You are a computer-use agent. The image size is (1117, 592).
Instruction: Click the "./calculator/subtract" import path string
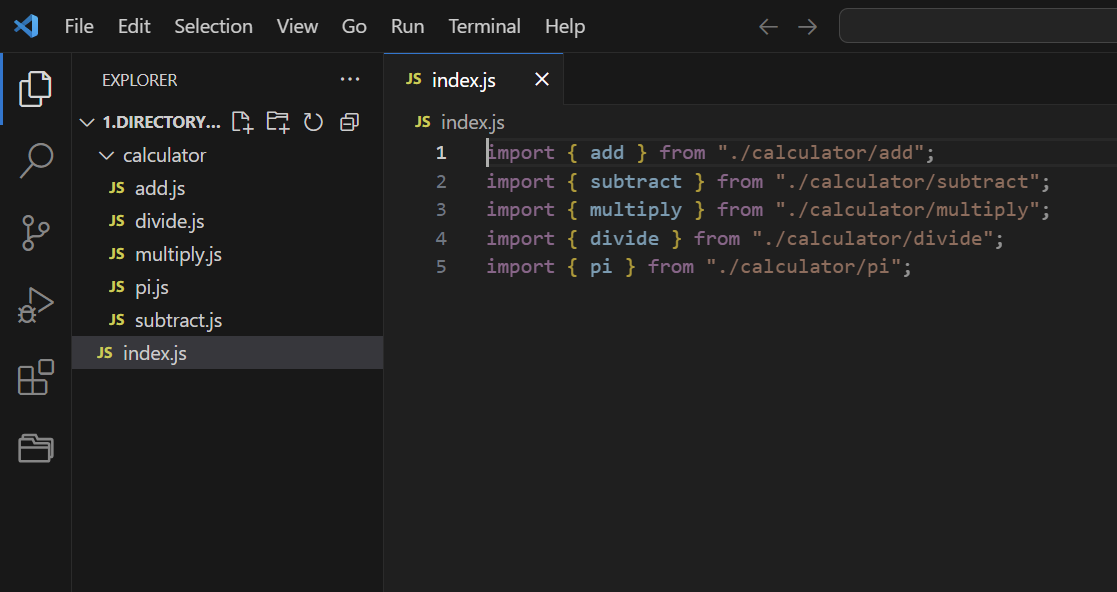(908, 181)
